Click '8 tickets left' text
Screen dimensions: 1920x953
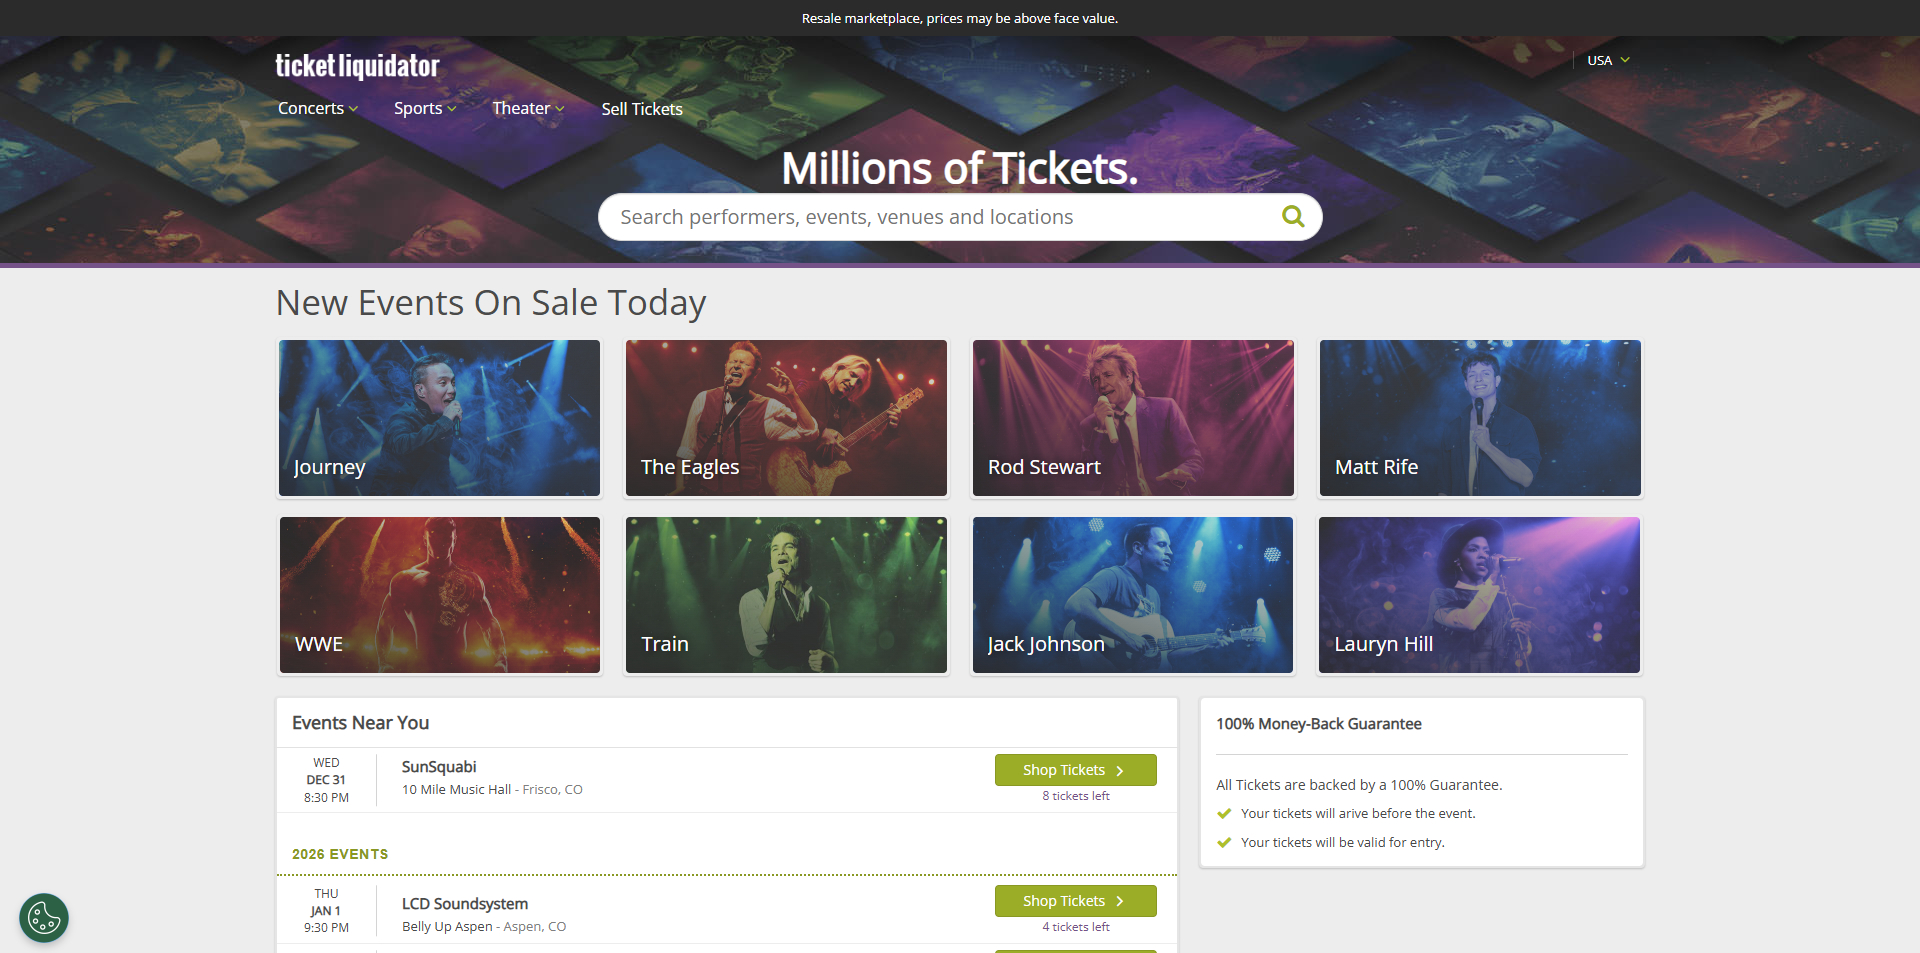[1076, 796]
